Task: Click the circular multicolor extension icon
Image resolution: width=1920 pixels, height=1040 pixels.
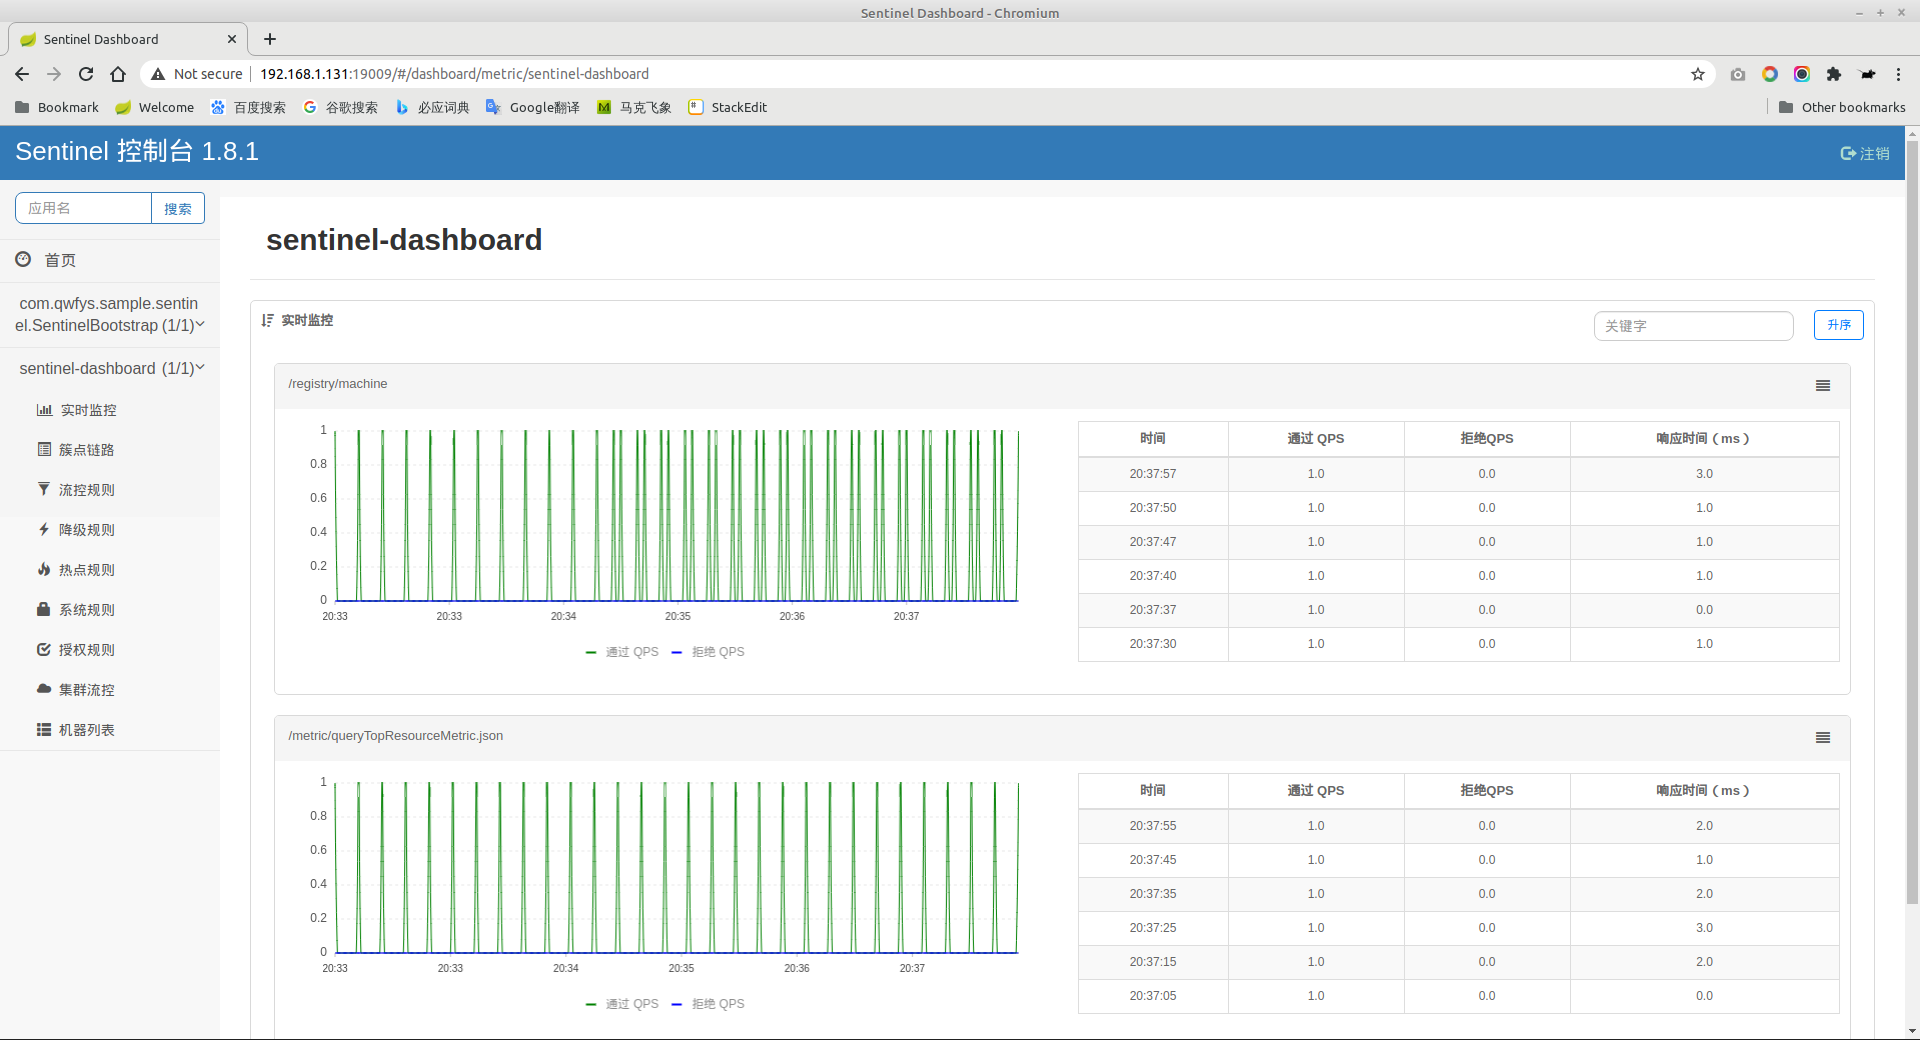Action: pos(1770,74)
